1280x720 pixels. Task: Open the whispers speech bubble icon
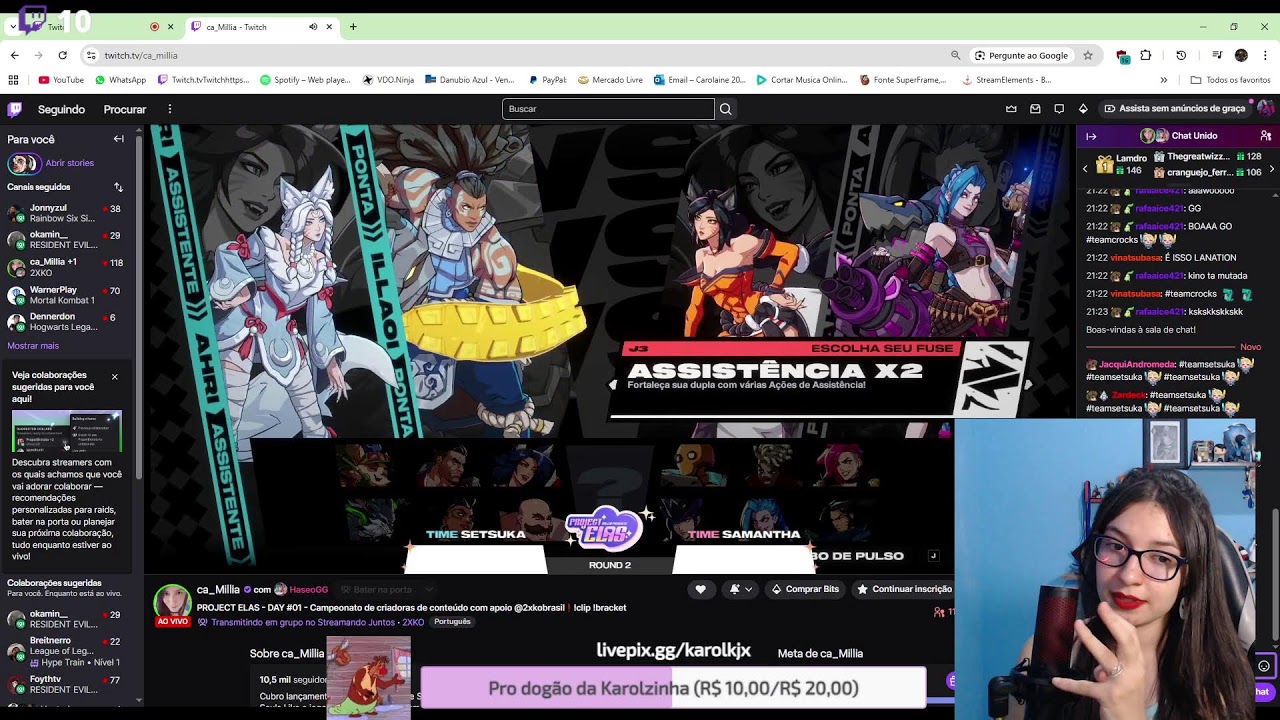1059,109
